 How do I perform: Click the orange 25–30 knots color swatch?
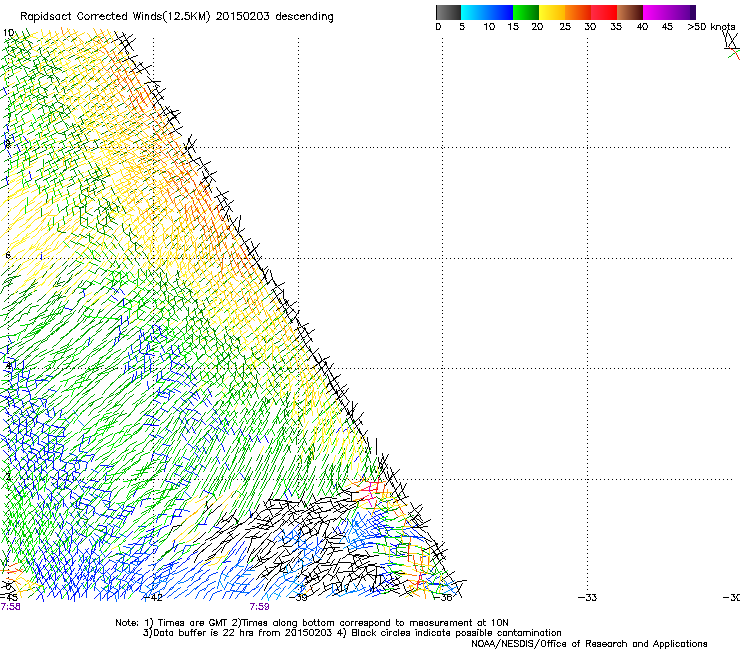tap(578, 12)
